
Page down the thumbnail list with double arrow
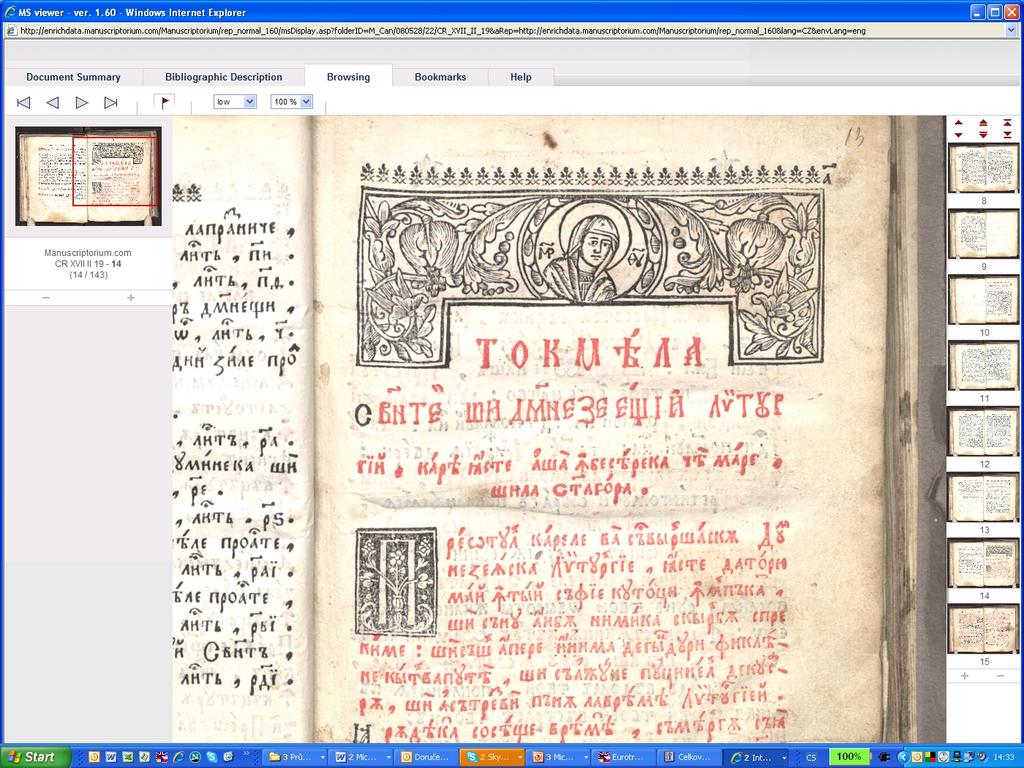click(983, 135)
